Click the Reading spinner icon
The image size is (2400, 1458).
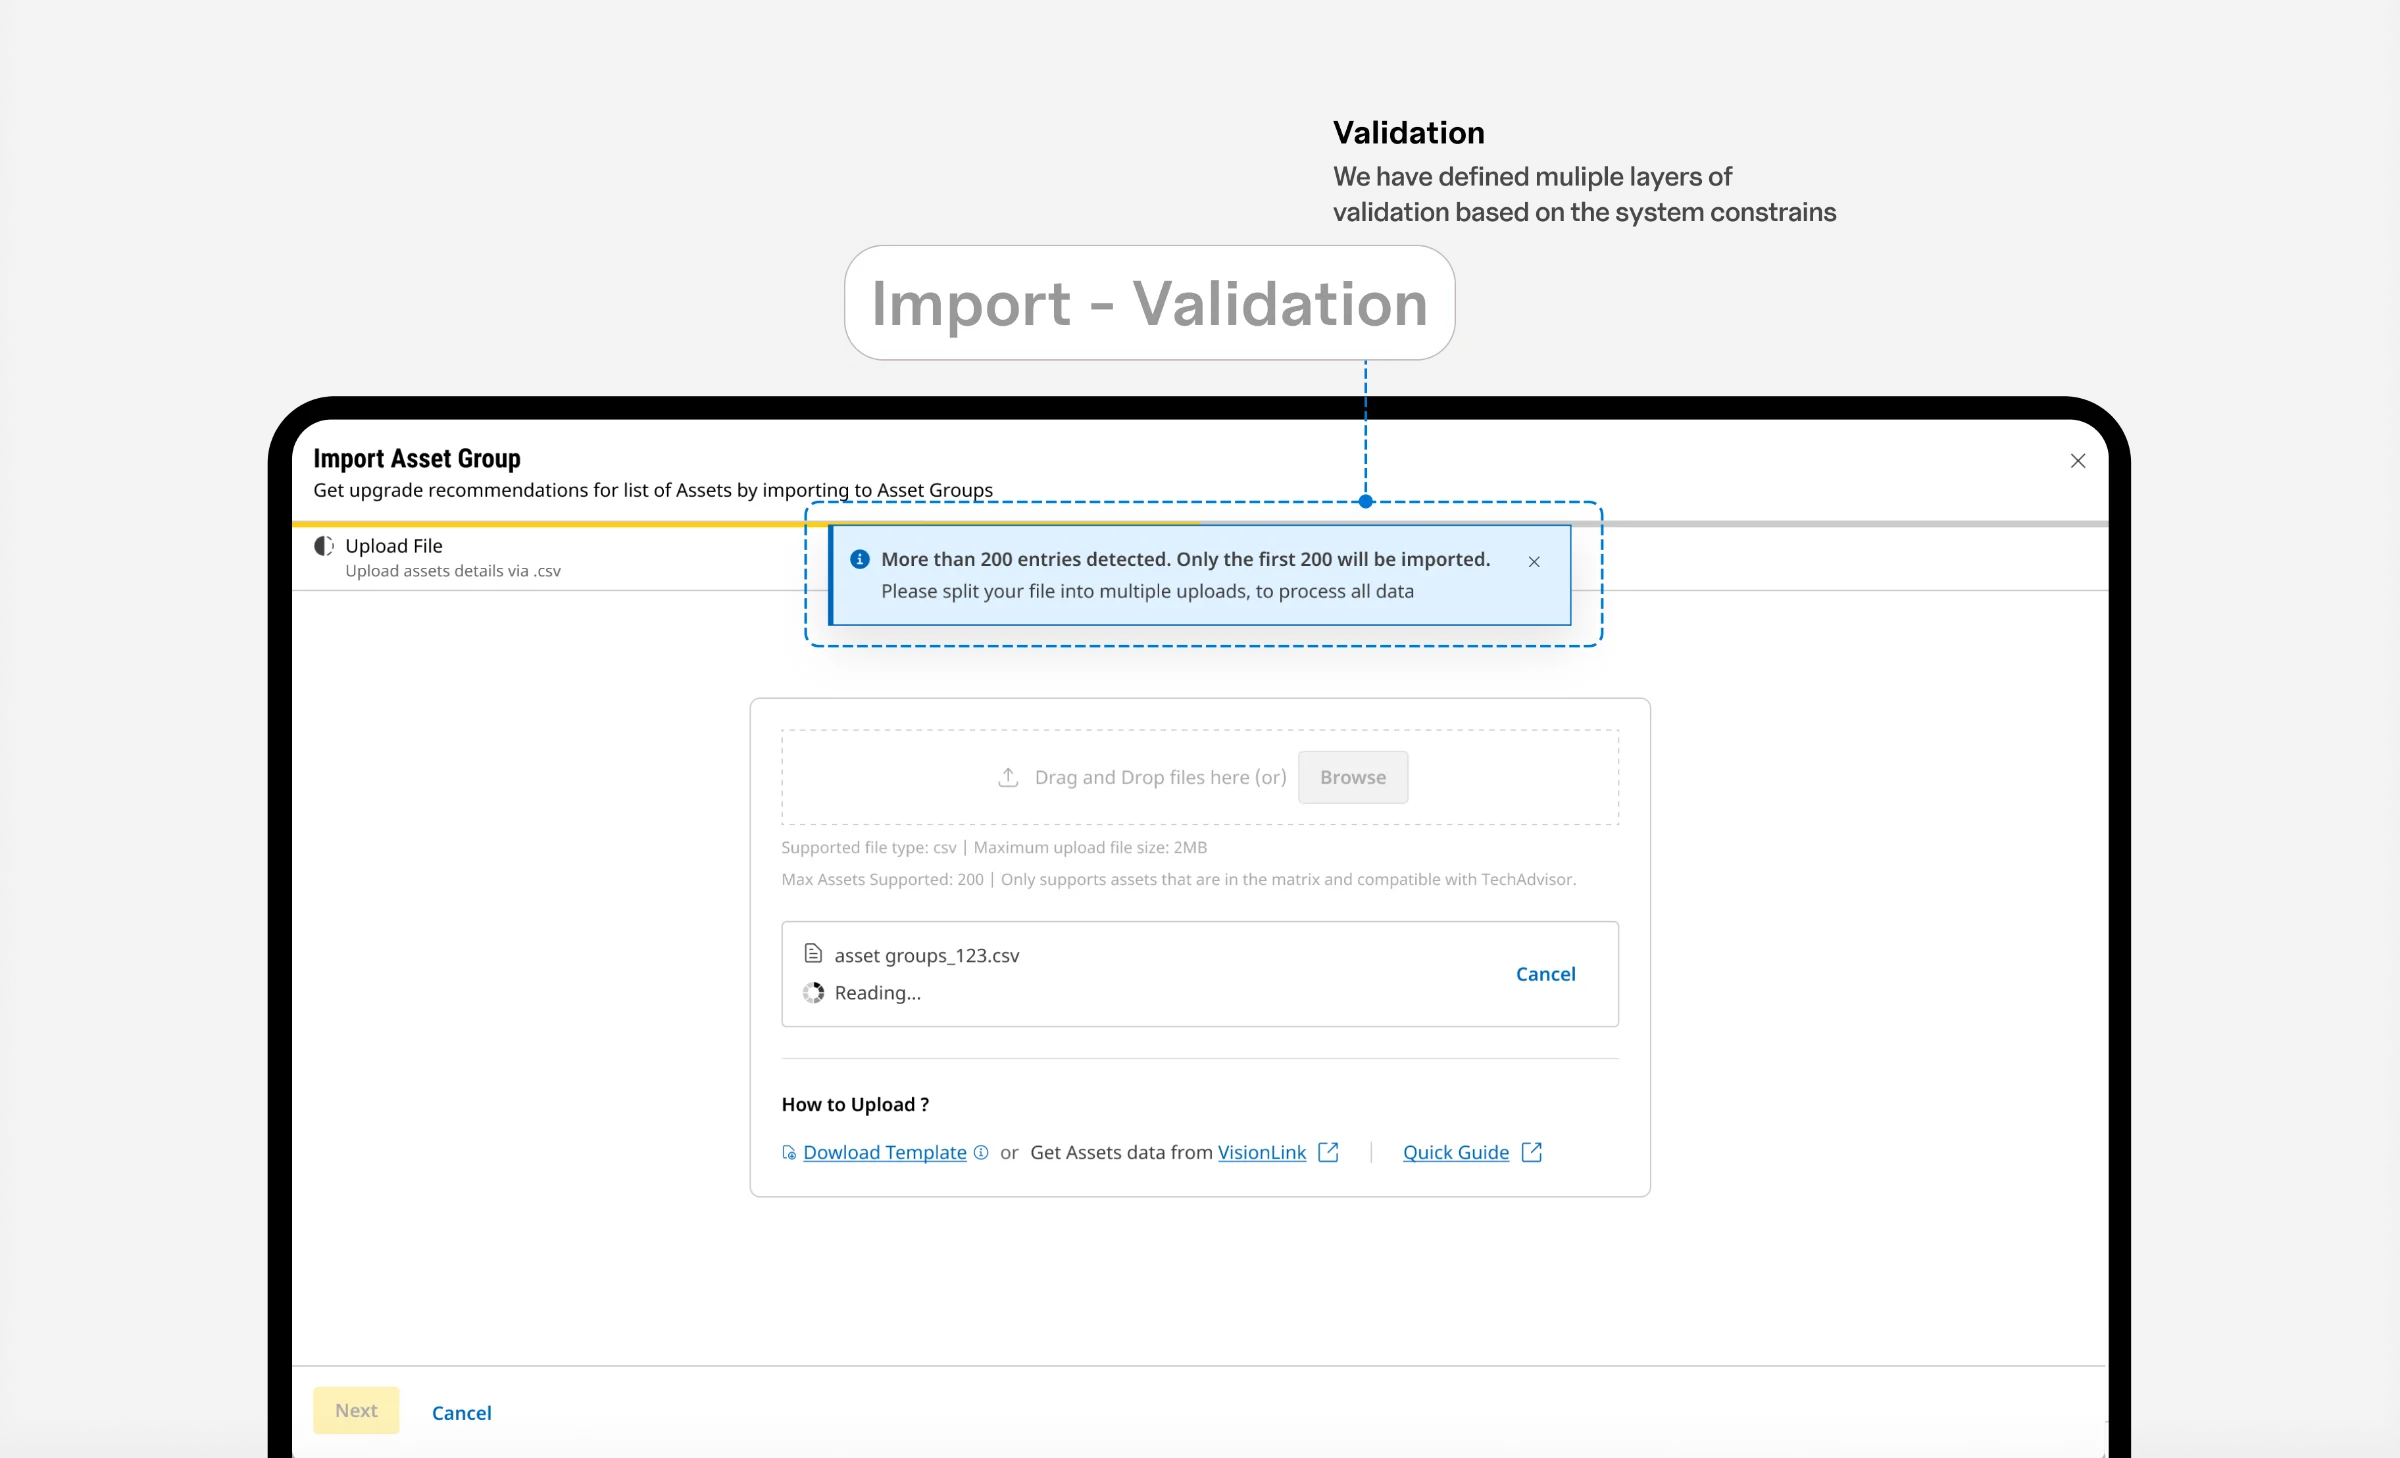(x=813, y=992)
